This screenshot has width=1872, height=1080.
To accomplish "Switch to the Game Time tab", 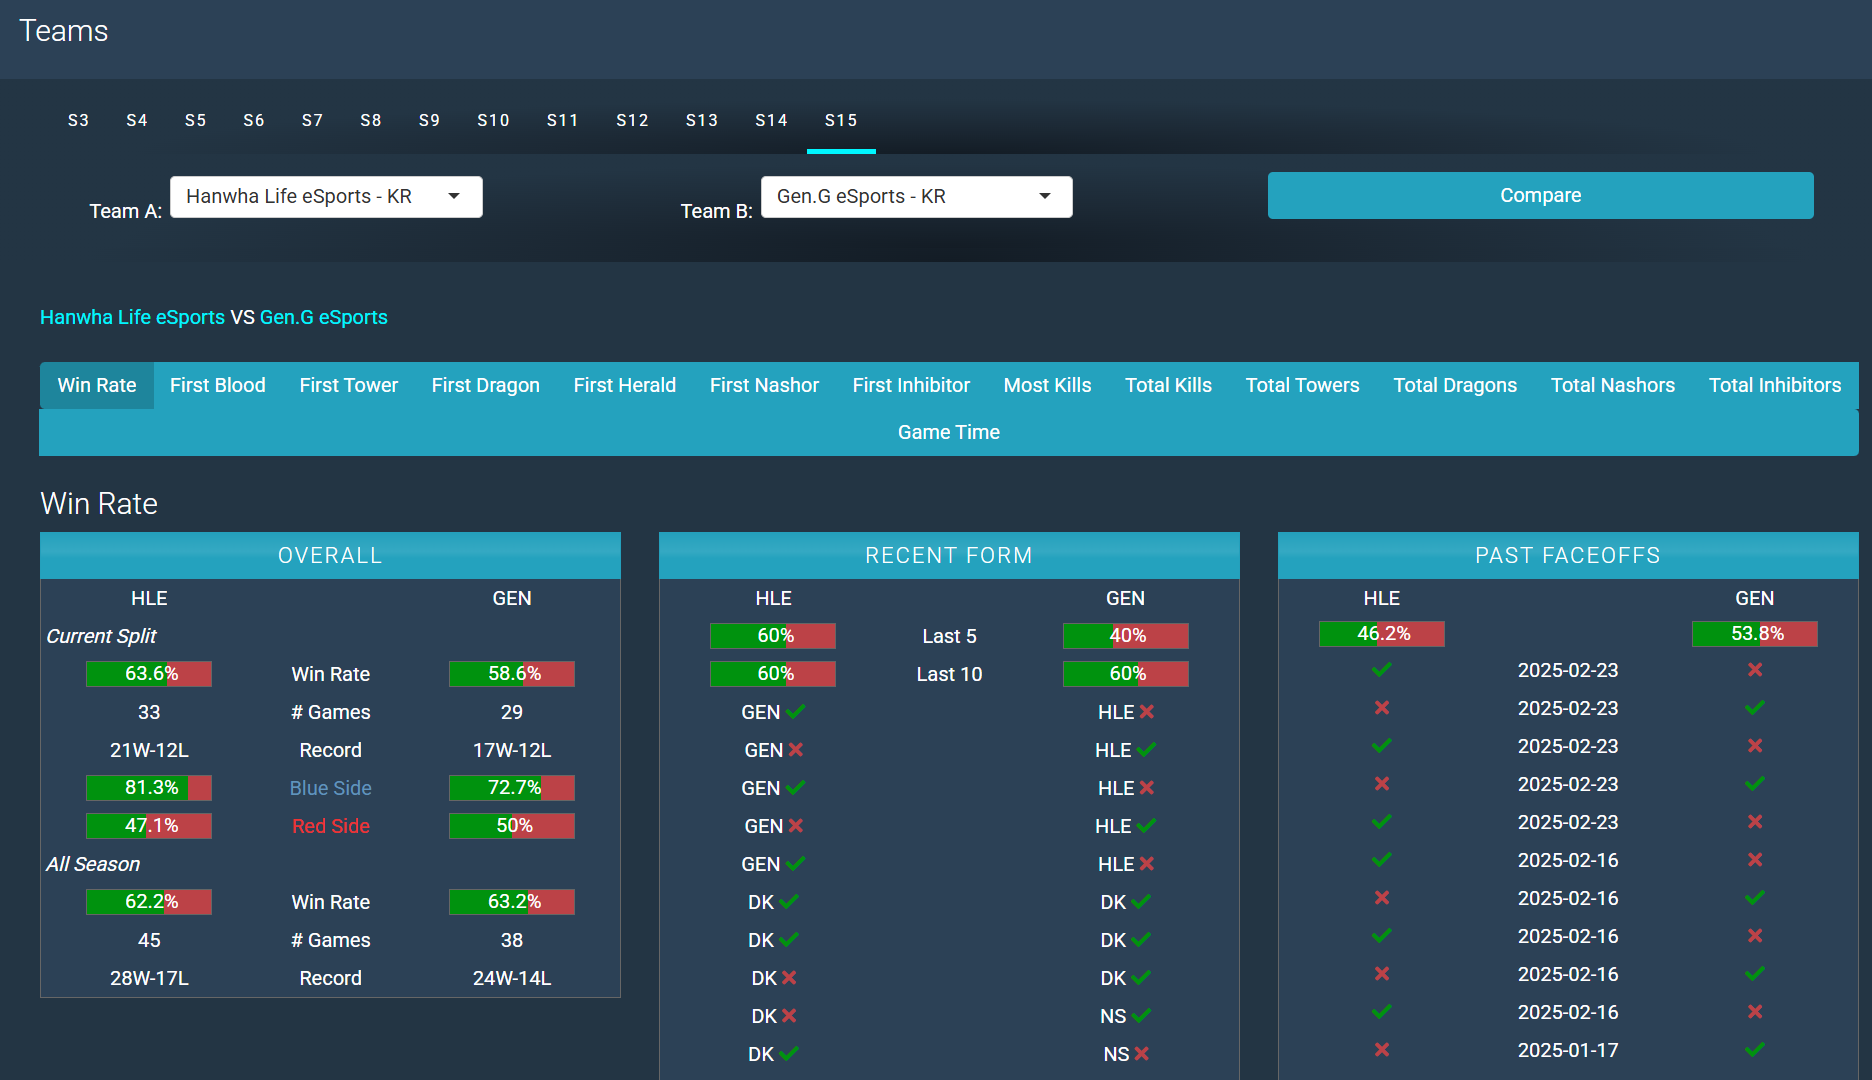I will point(949,432).
